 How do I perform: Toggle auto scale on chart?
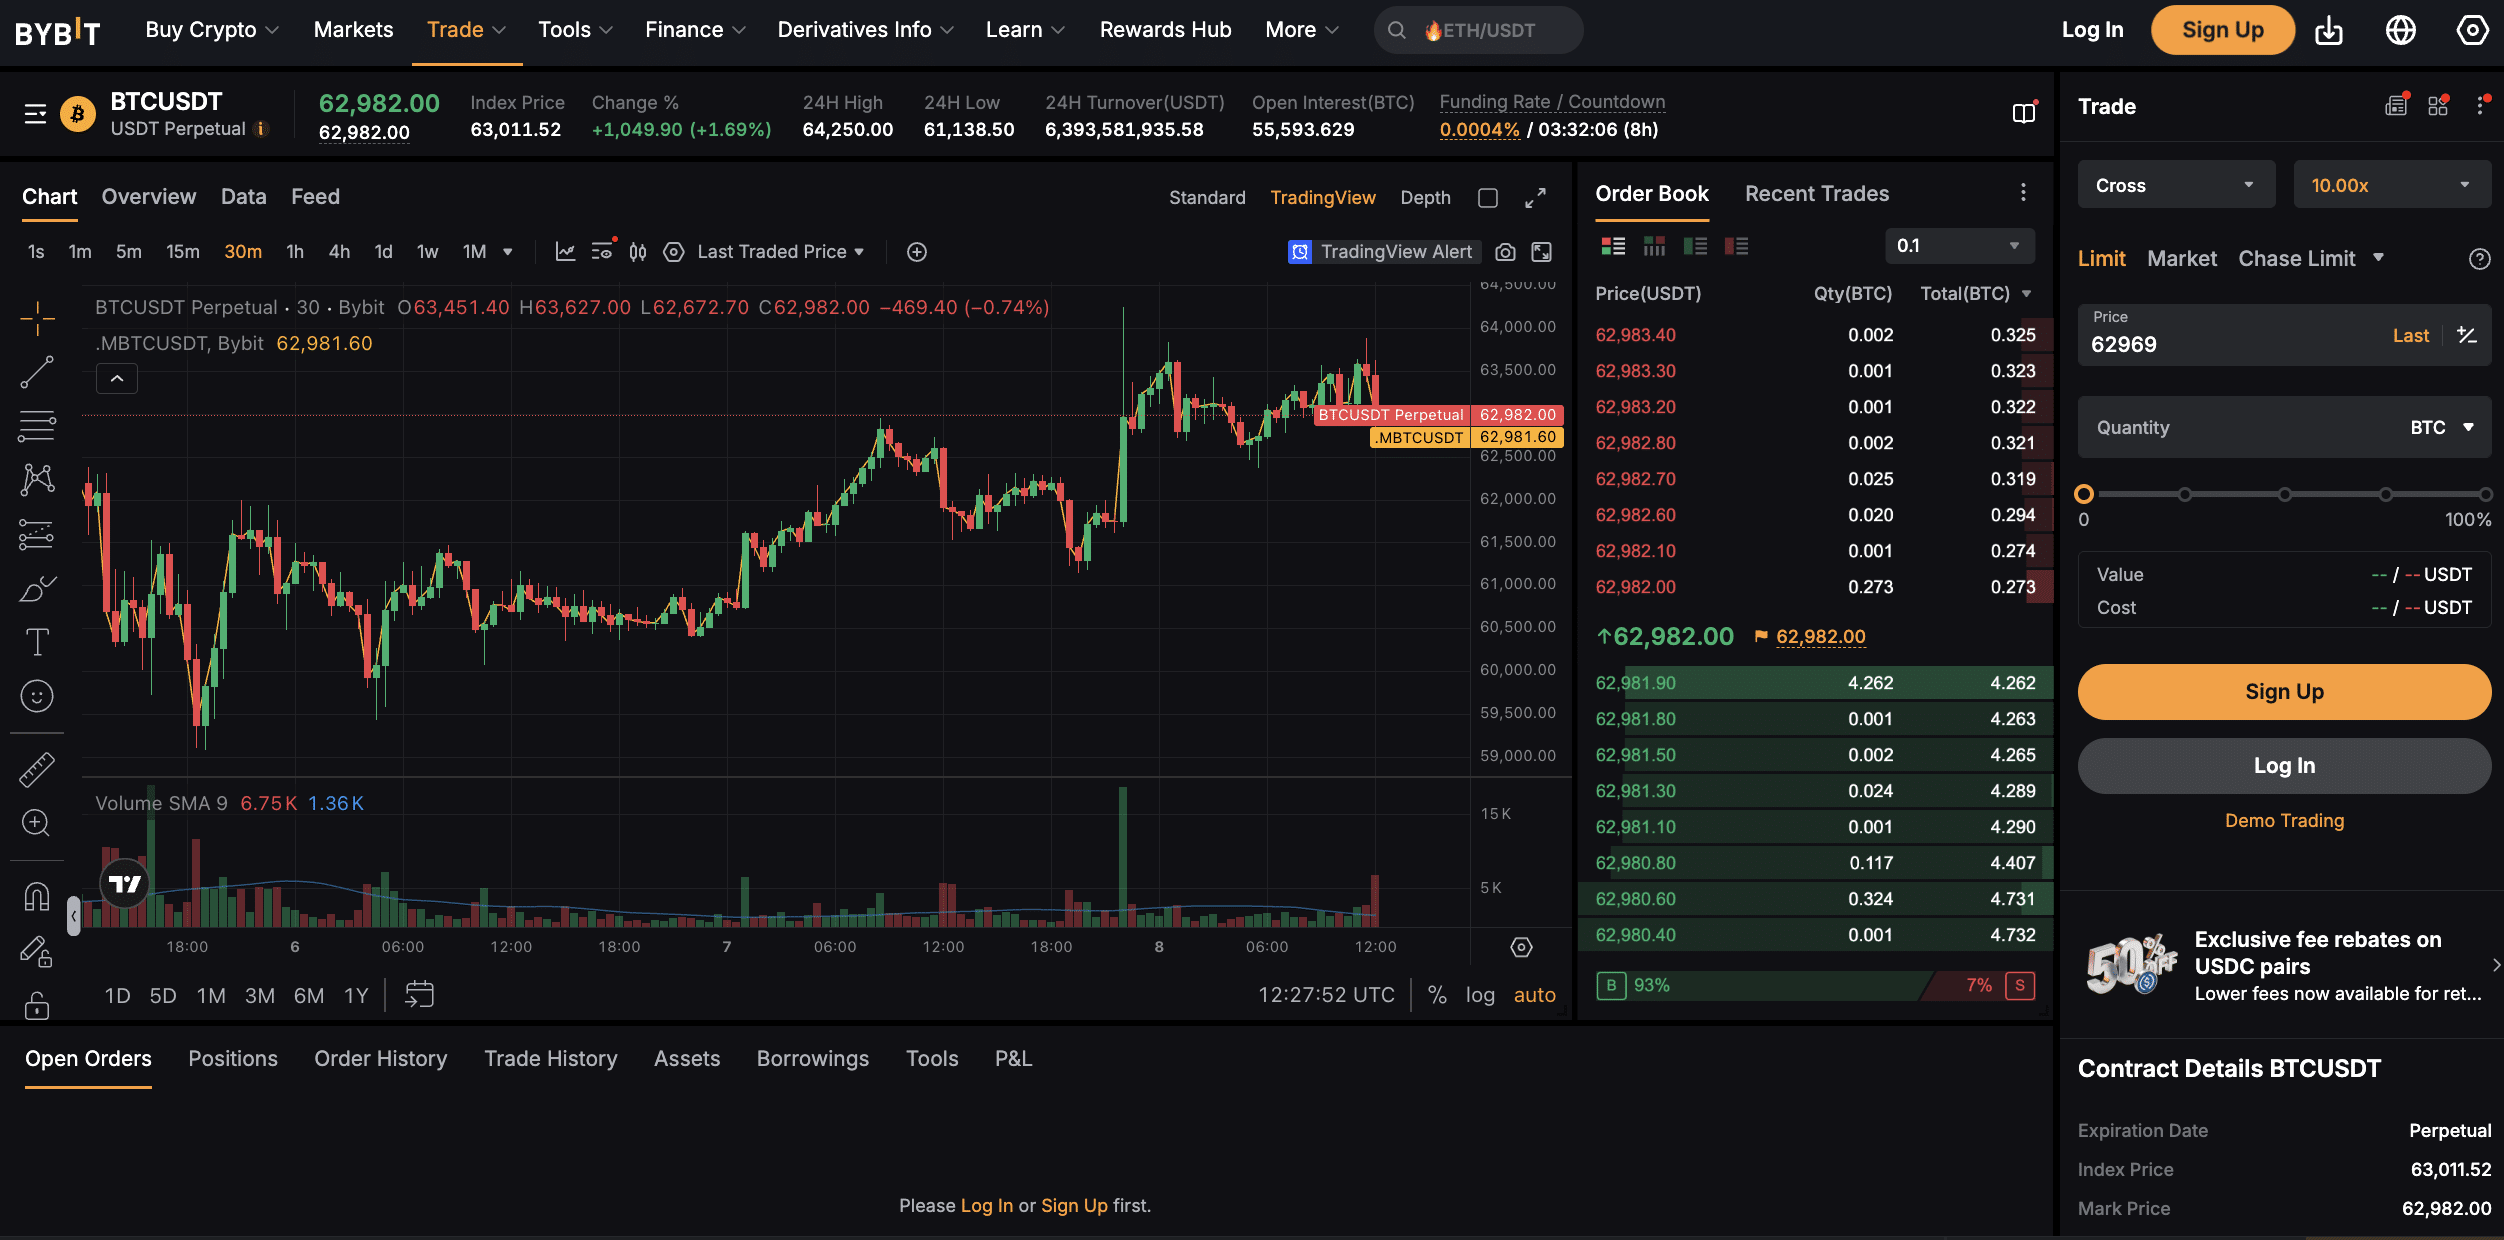point(1535,995)
